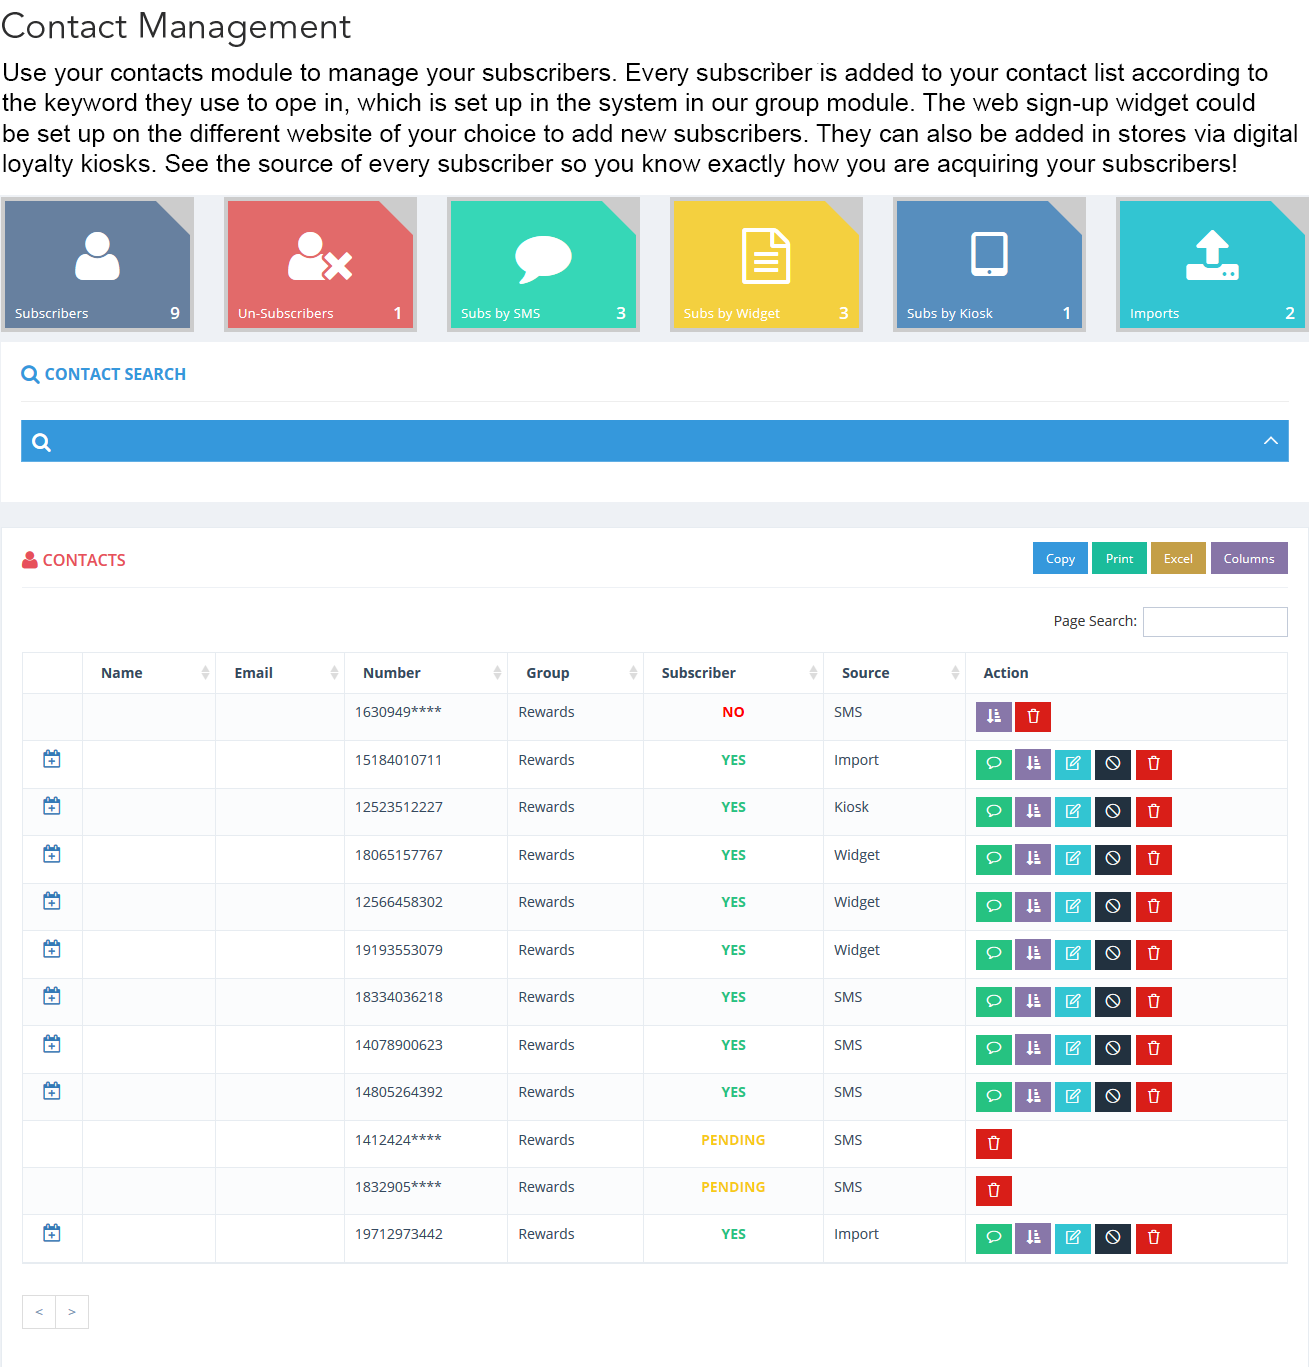The height and width of the screenshot is (1367, 1309).
Task: Open the Imports tile
Action: tap(1211, 265)
